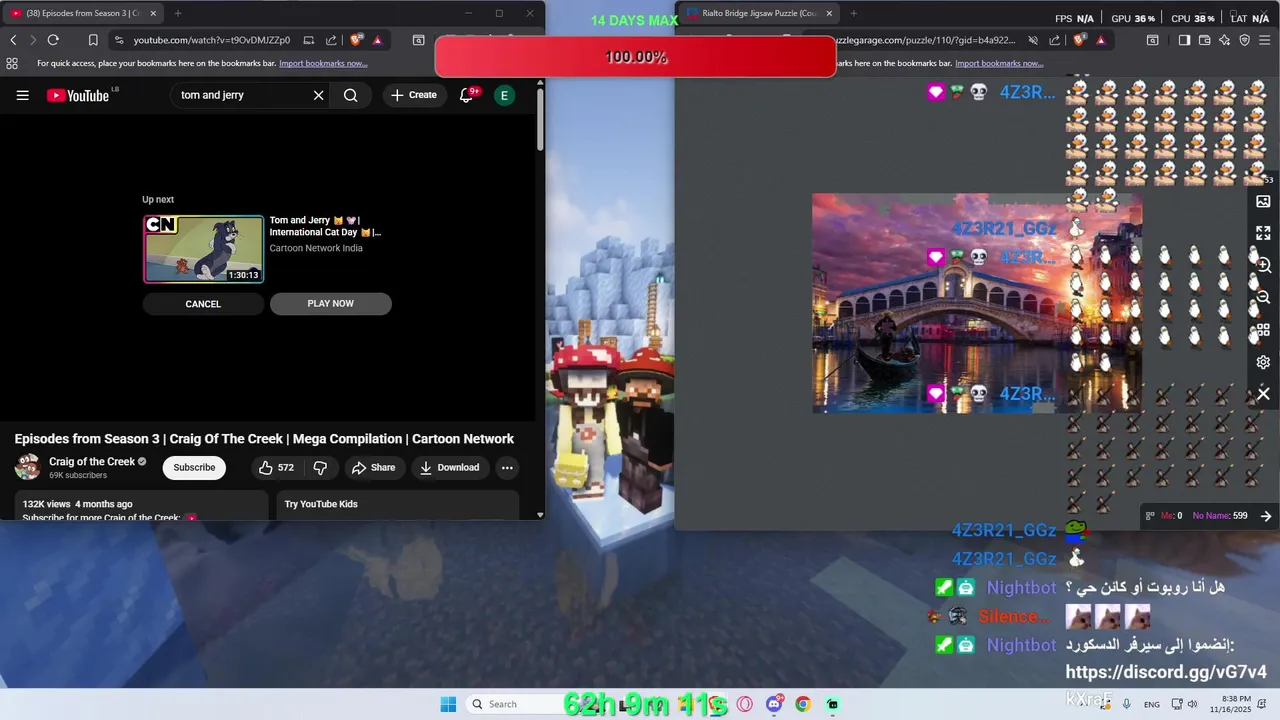Open a new tab in YouTube window
This screenshot has height=720, width=1280.
tap(177, 14)
